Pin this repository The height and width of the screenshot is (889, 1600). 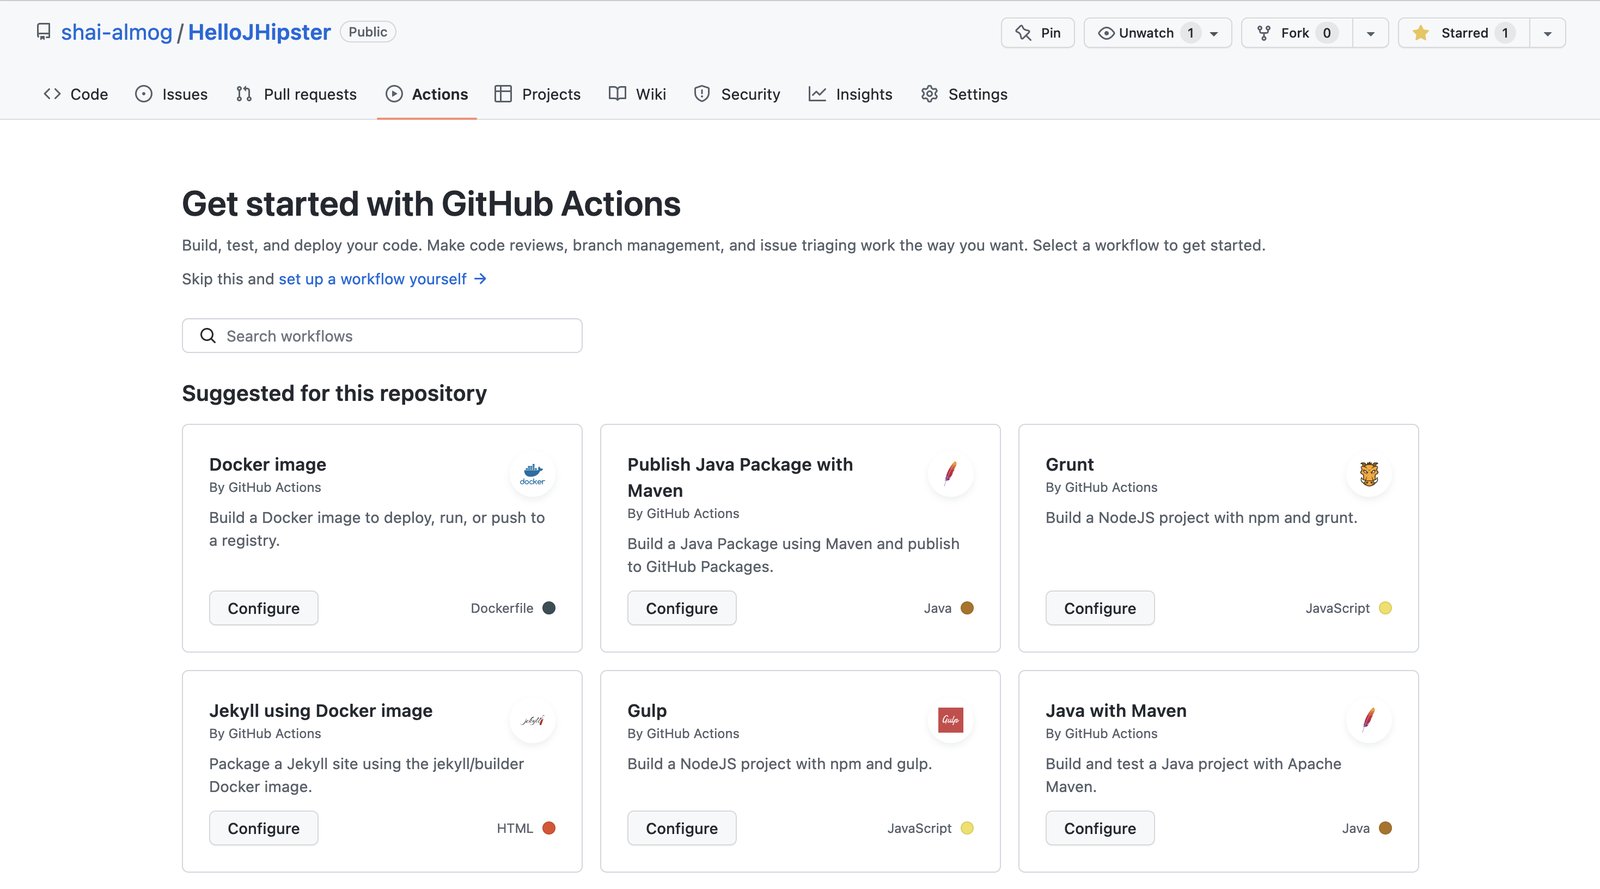[1038, 33]
